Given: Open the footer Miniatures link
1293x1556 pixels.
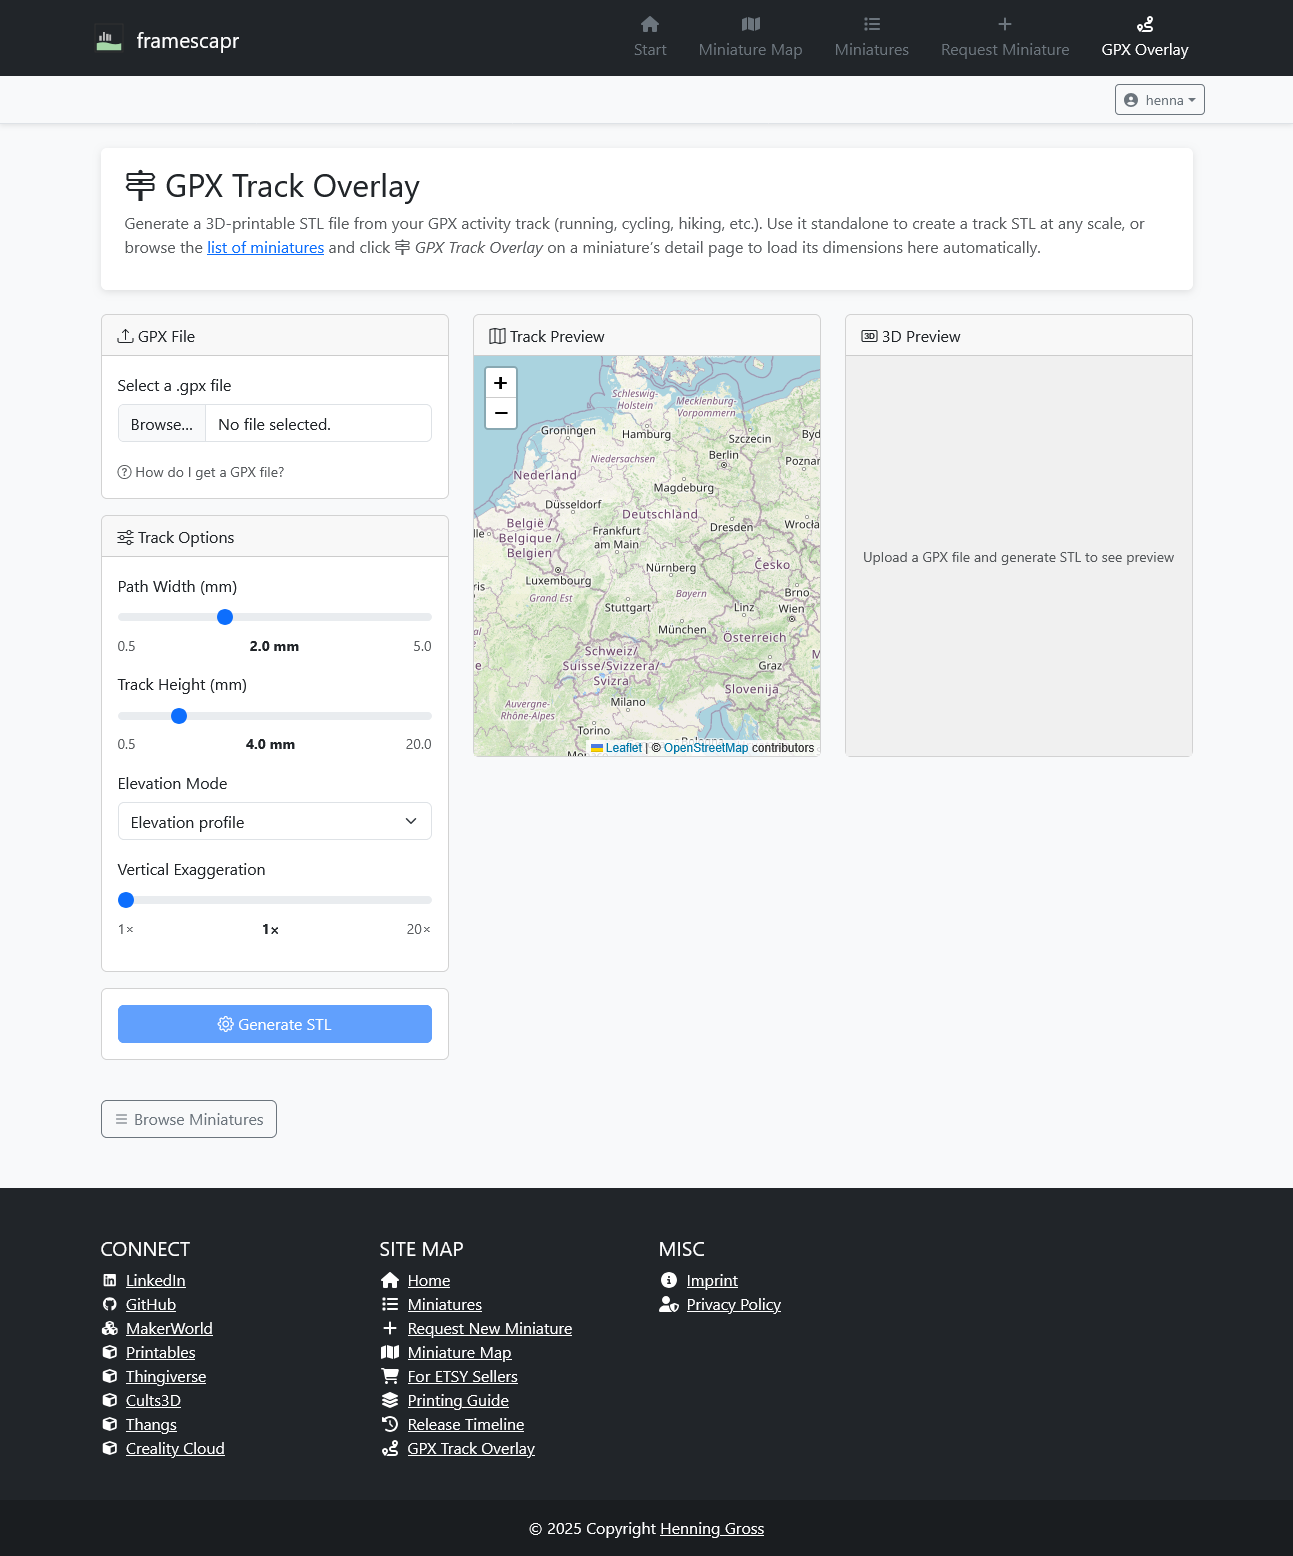Looking at the screenshot, I should (445, 1304).
